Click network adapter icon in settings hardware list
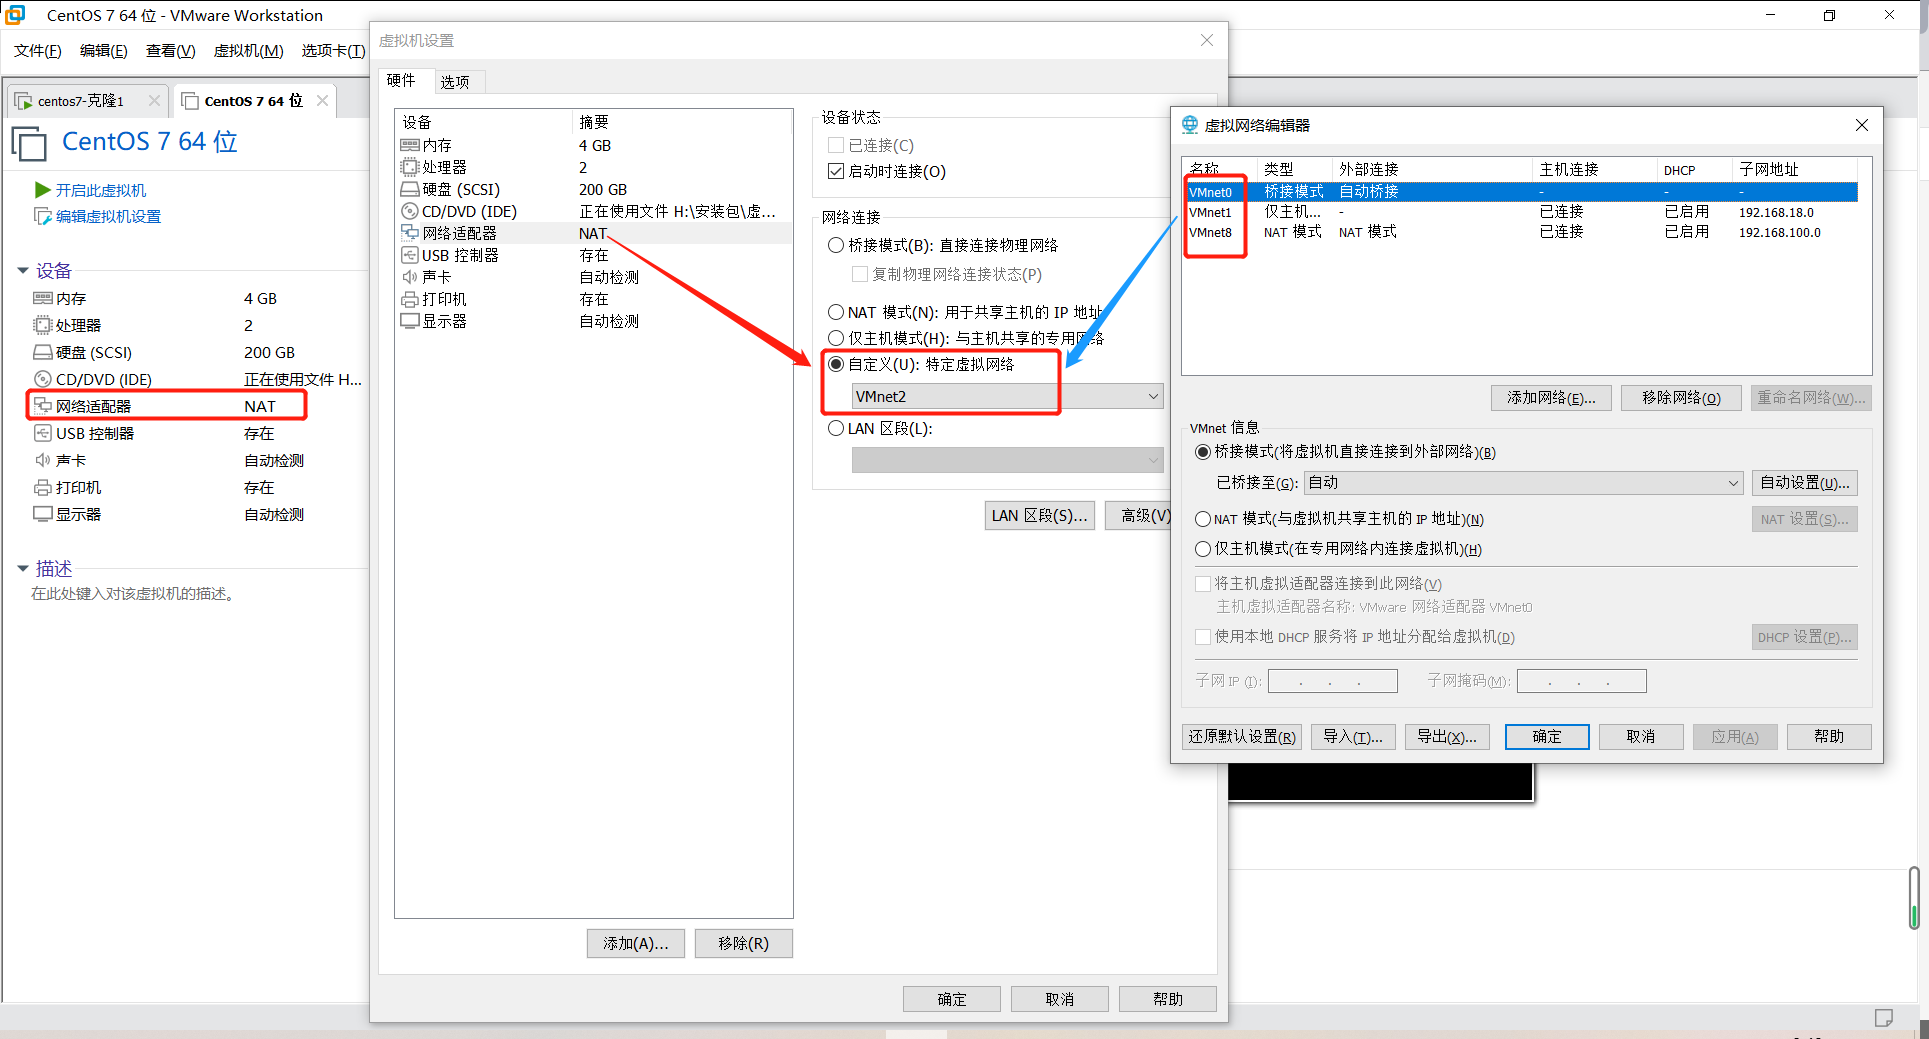 (410, 232)
